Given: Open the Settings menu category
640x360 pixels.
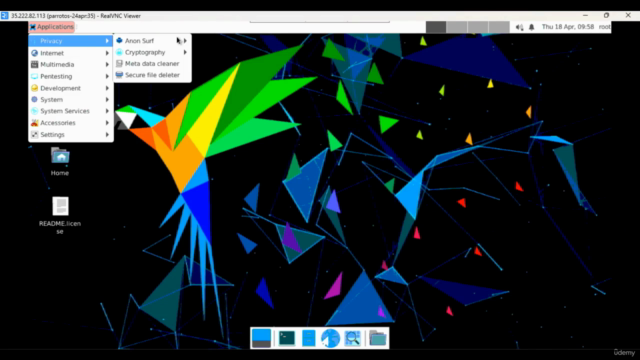Looking at the screenshot, I should [x=71, y=135].
